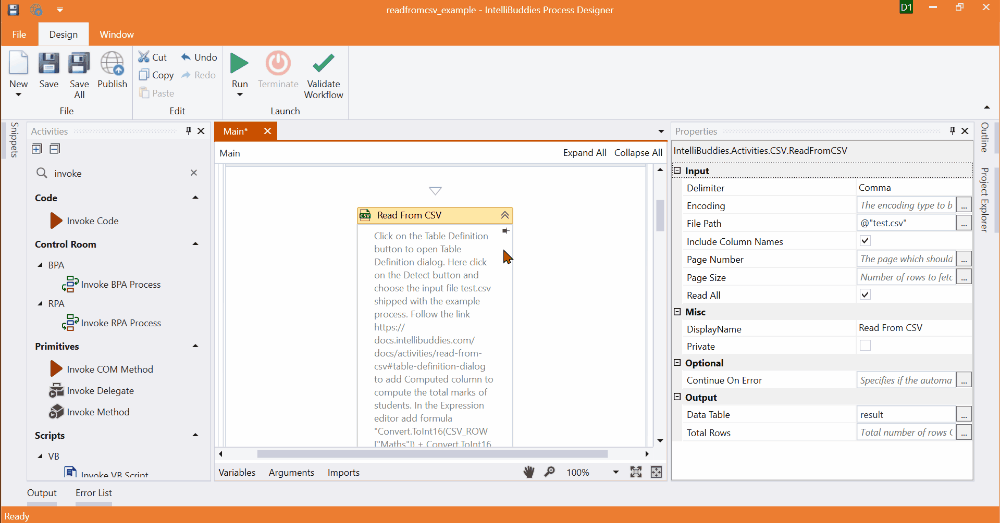
Task: Pin the Activities panel
Action: (188, 131)
